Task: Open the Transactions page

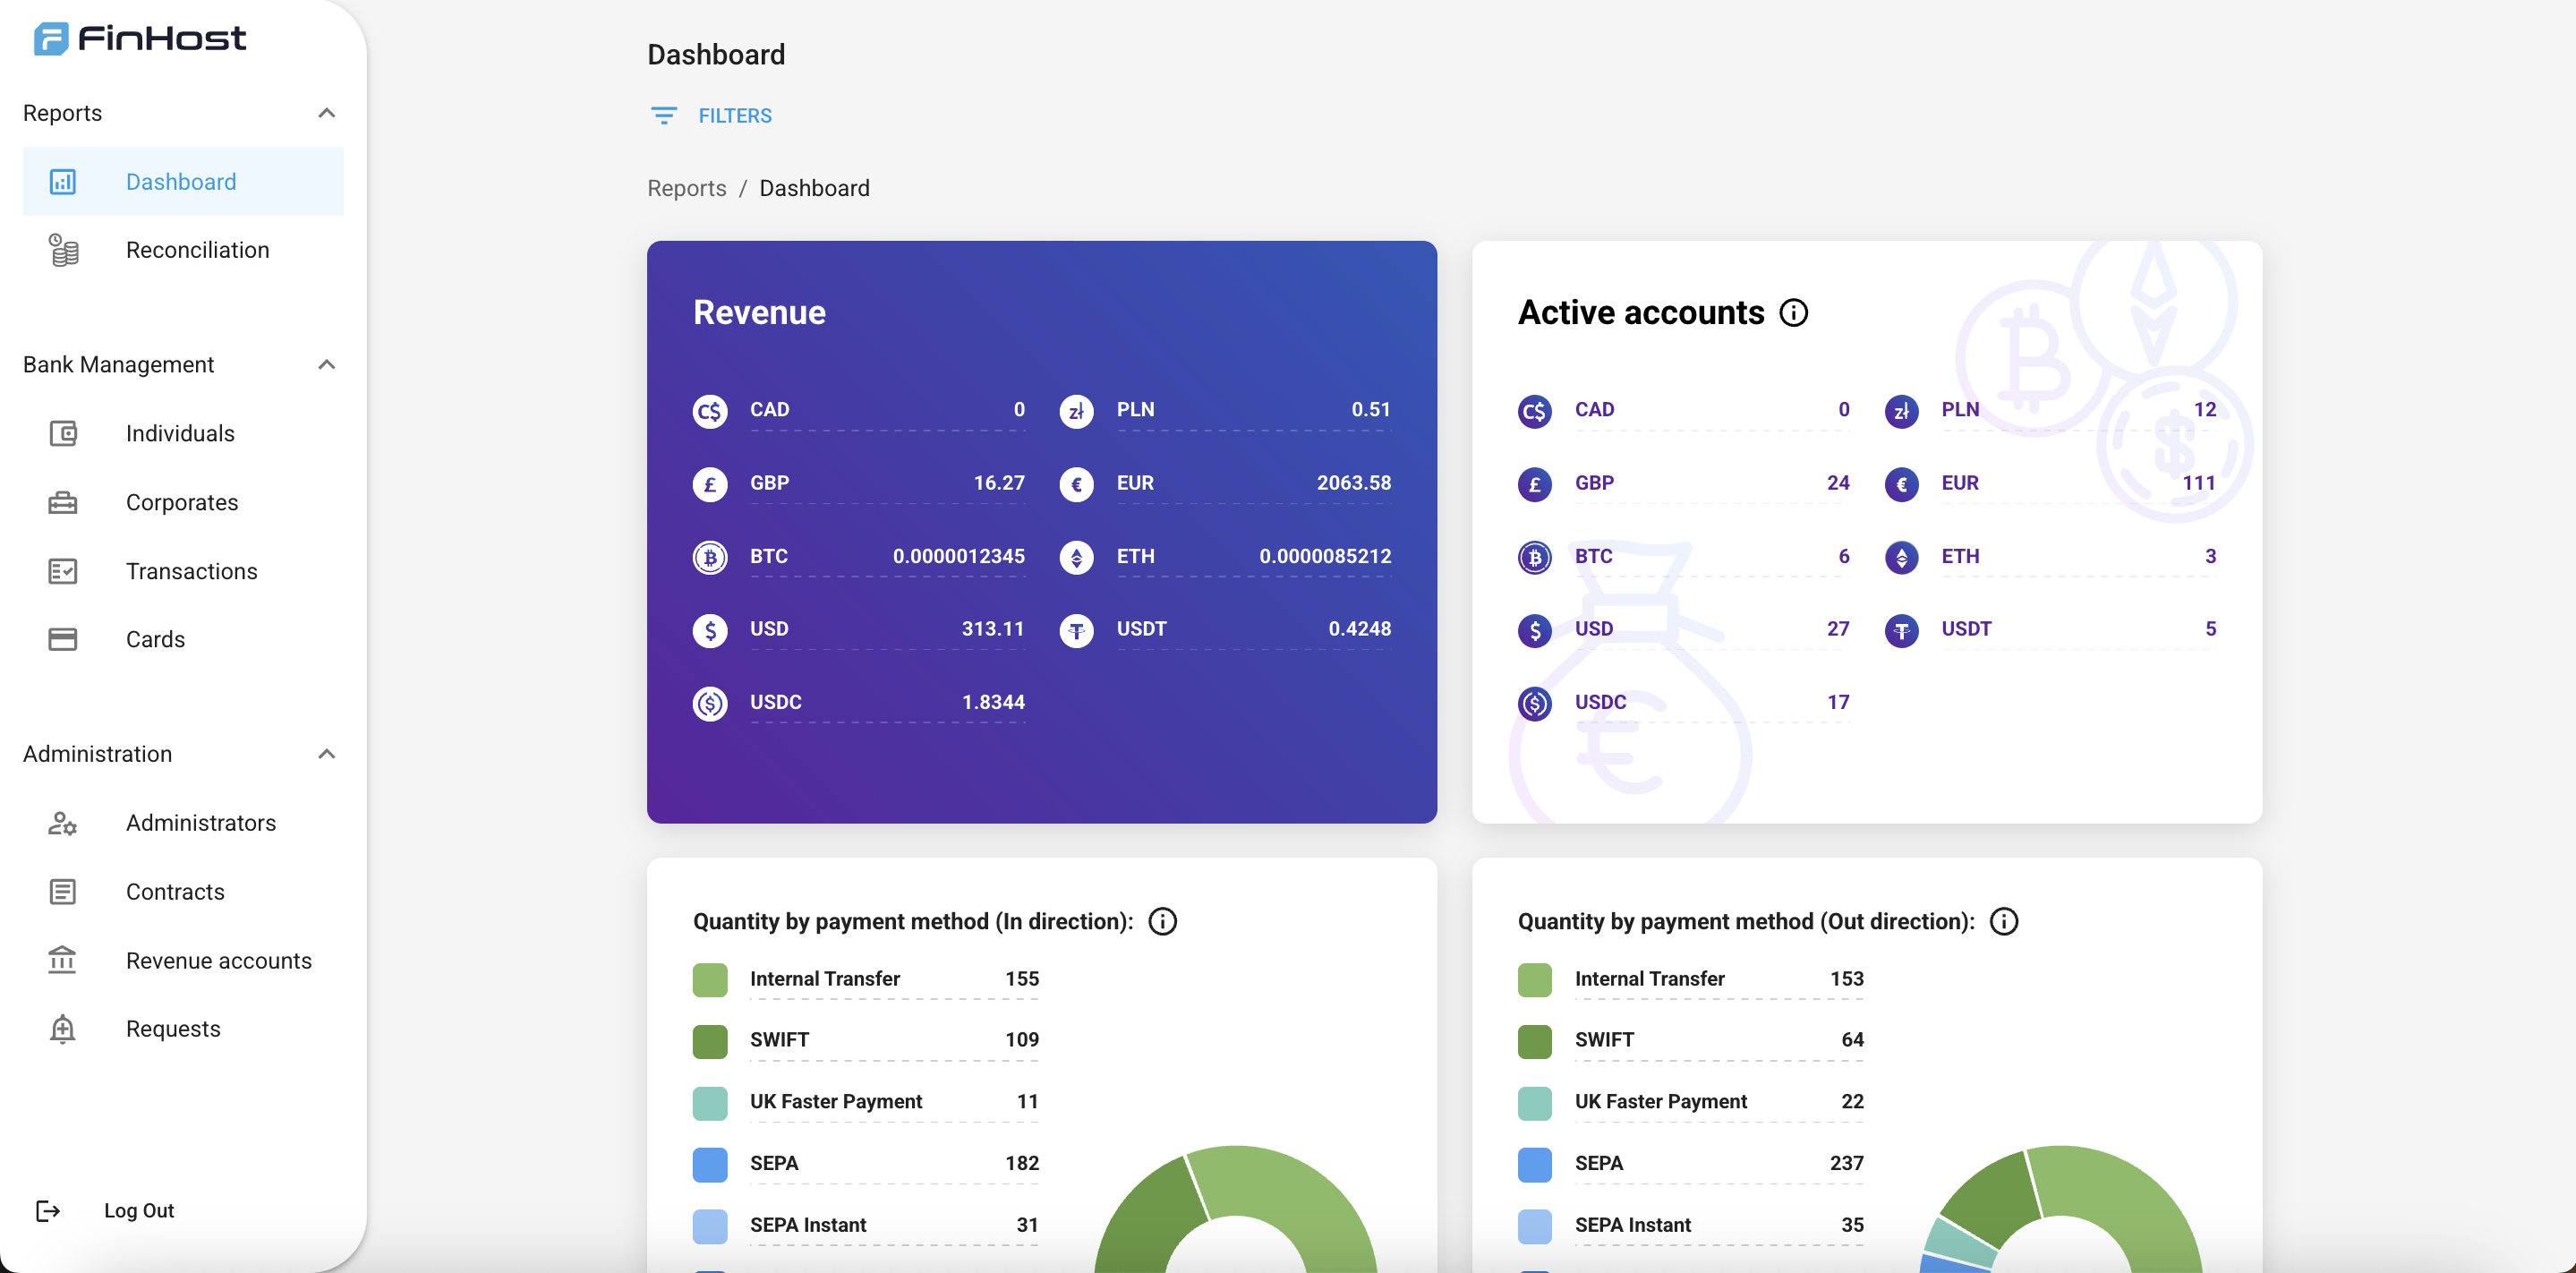Action: click(191, 571)
